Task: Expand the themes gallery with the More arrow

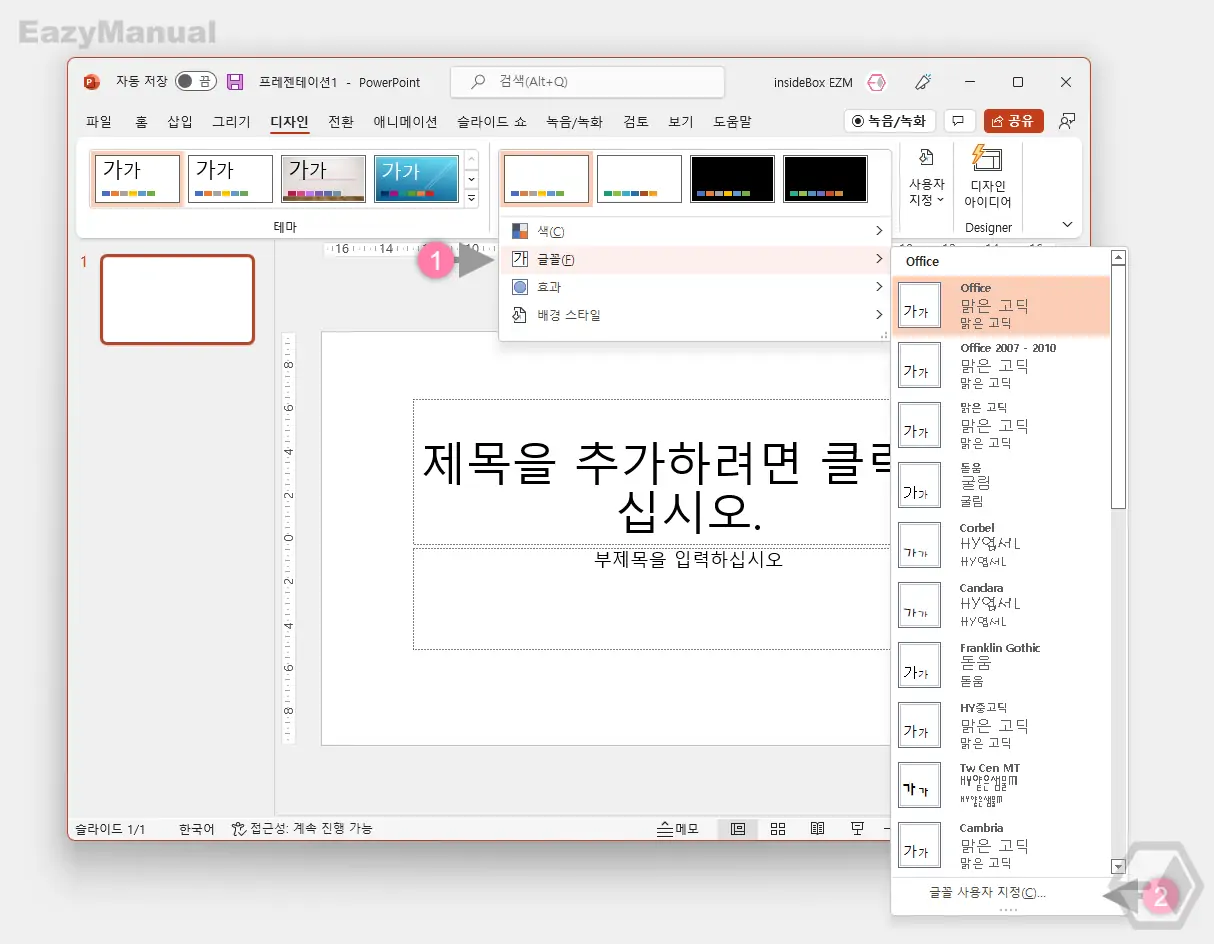Action: tap(470, 197)
